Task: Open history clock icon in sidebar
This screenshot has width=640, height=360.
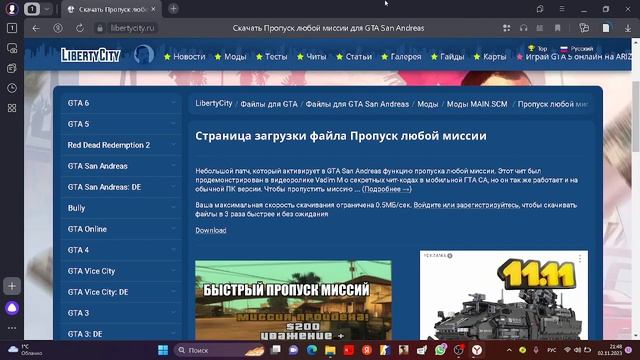Action: pos(12,88)
